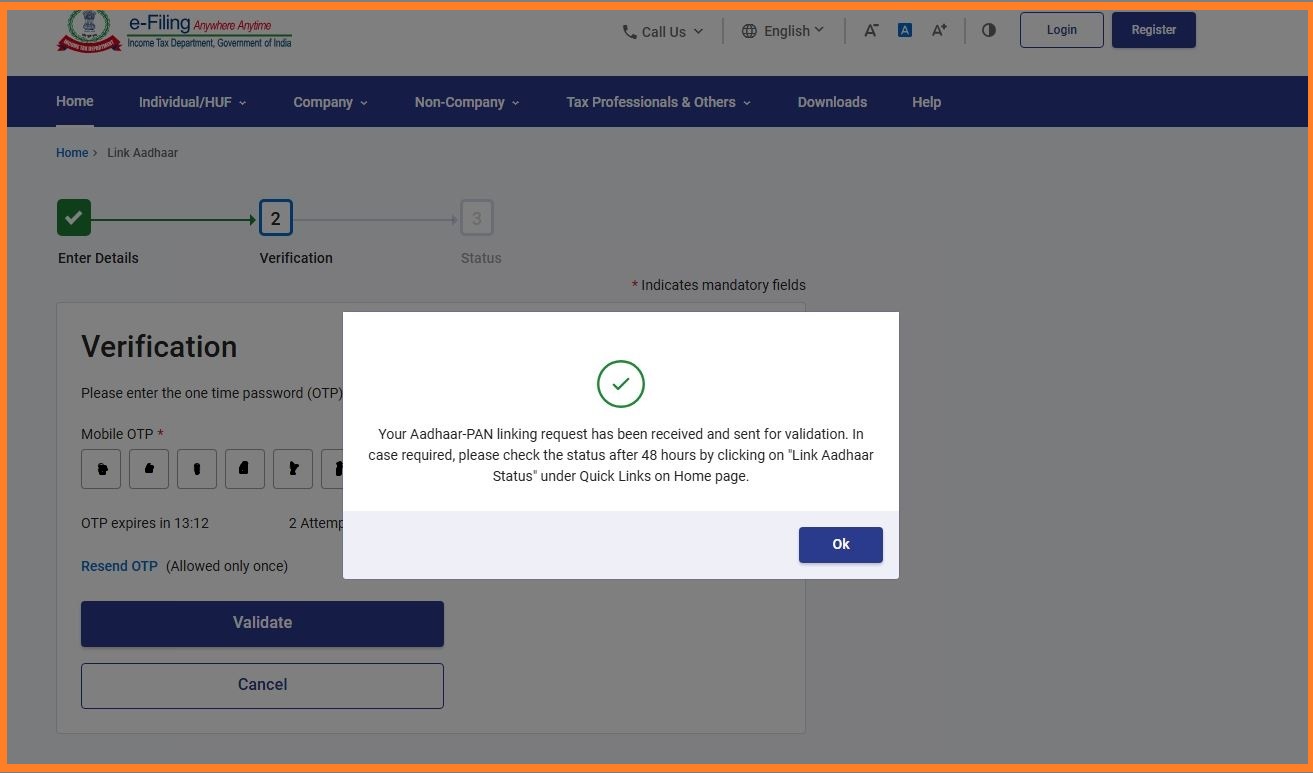The height and width of the screenshot is (773, 1313).
Task: Expand the Individual/HUF menu
Action: point(192,102)
